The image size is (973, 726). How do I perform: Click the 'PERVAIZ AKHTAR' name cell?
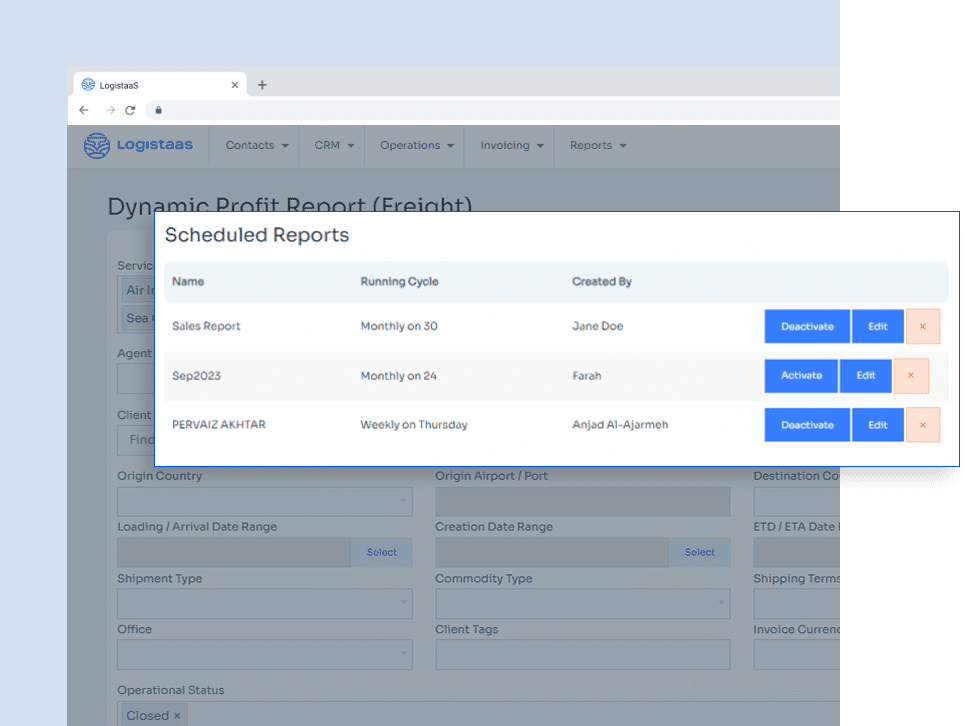(218, 424)
